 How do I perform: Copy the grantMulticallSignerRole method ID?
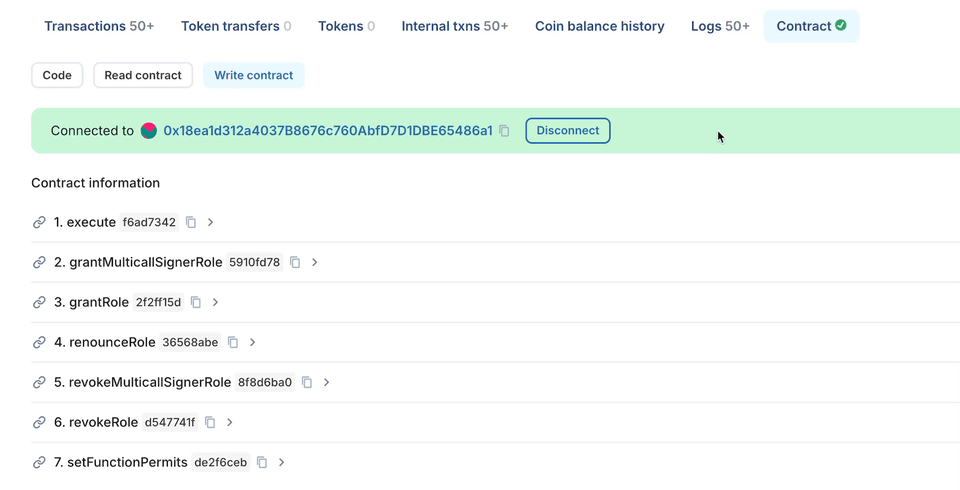click(x=295, y=262)
